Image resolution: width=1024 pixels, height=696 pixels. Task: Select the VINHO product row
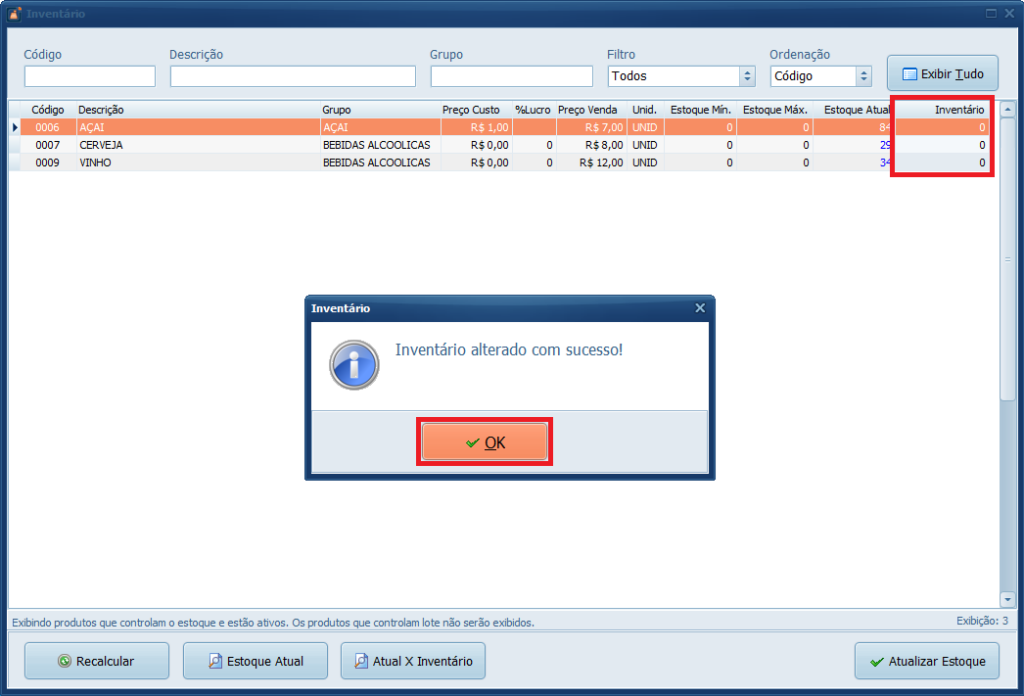200,162
